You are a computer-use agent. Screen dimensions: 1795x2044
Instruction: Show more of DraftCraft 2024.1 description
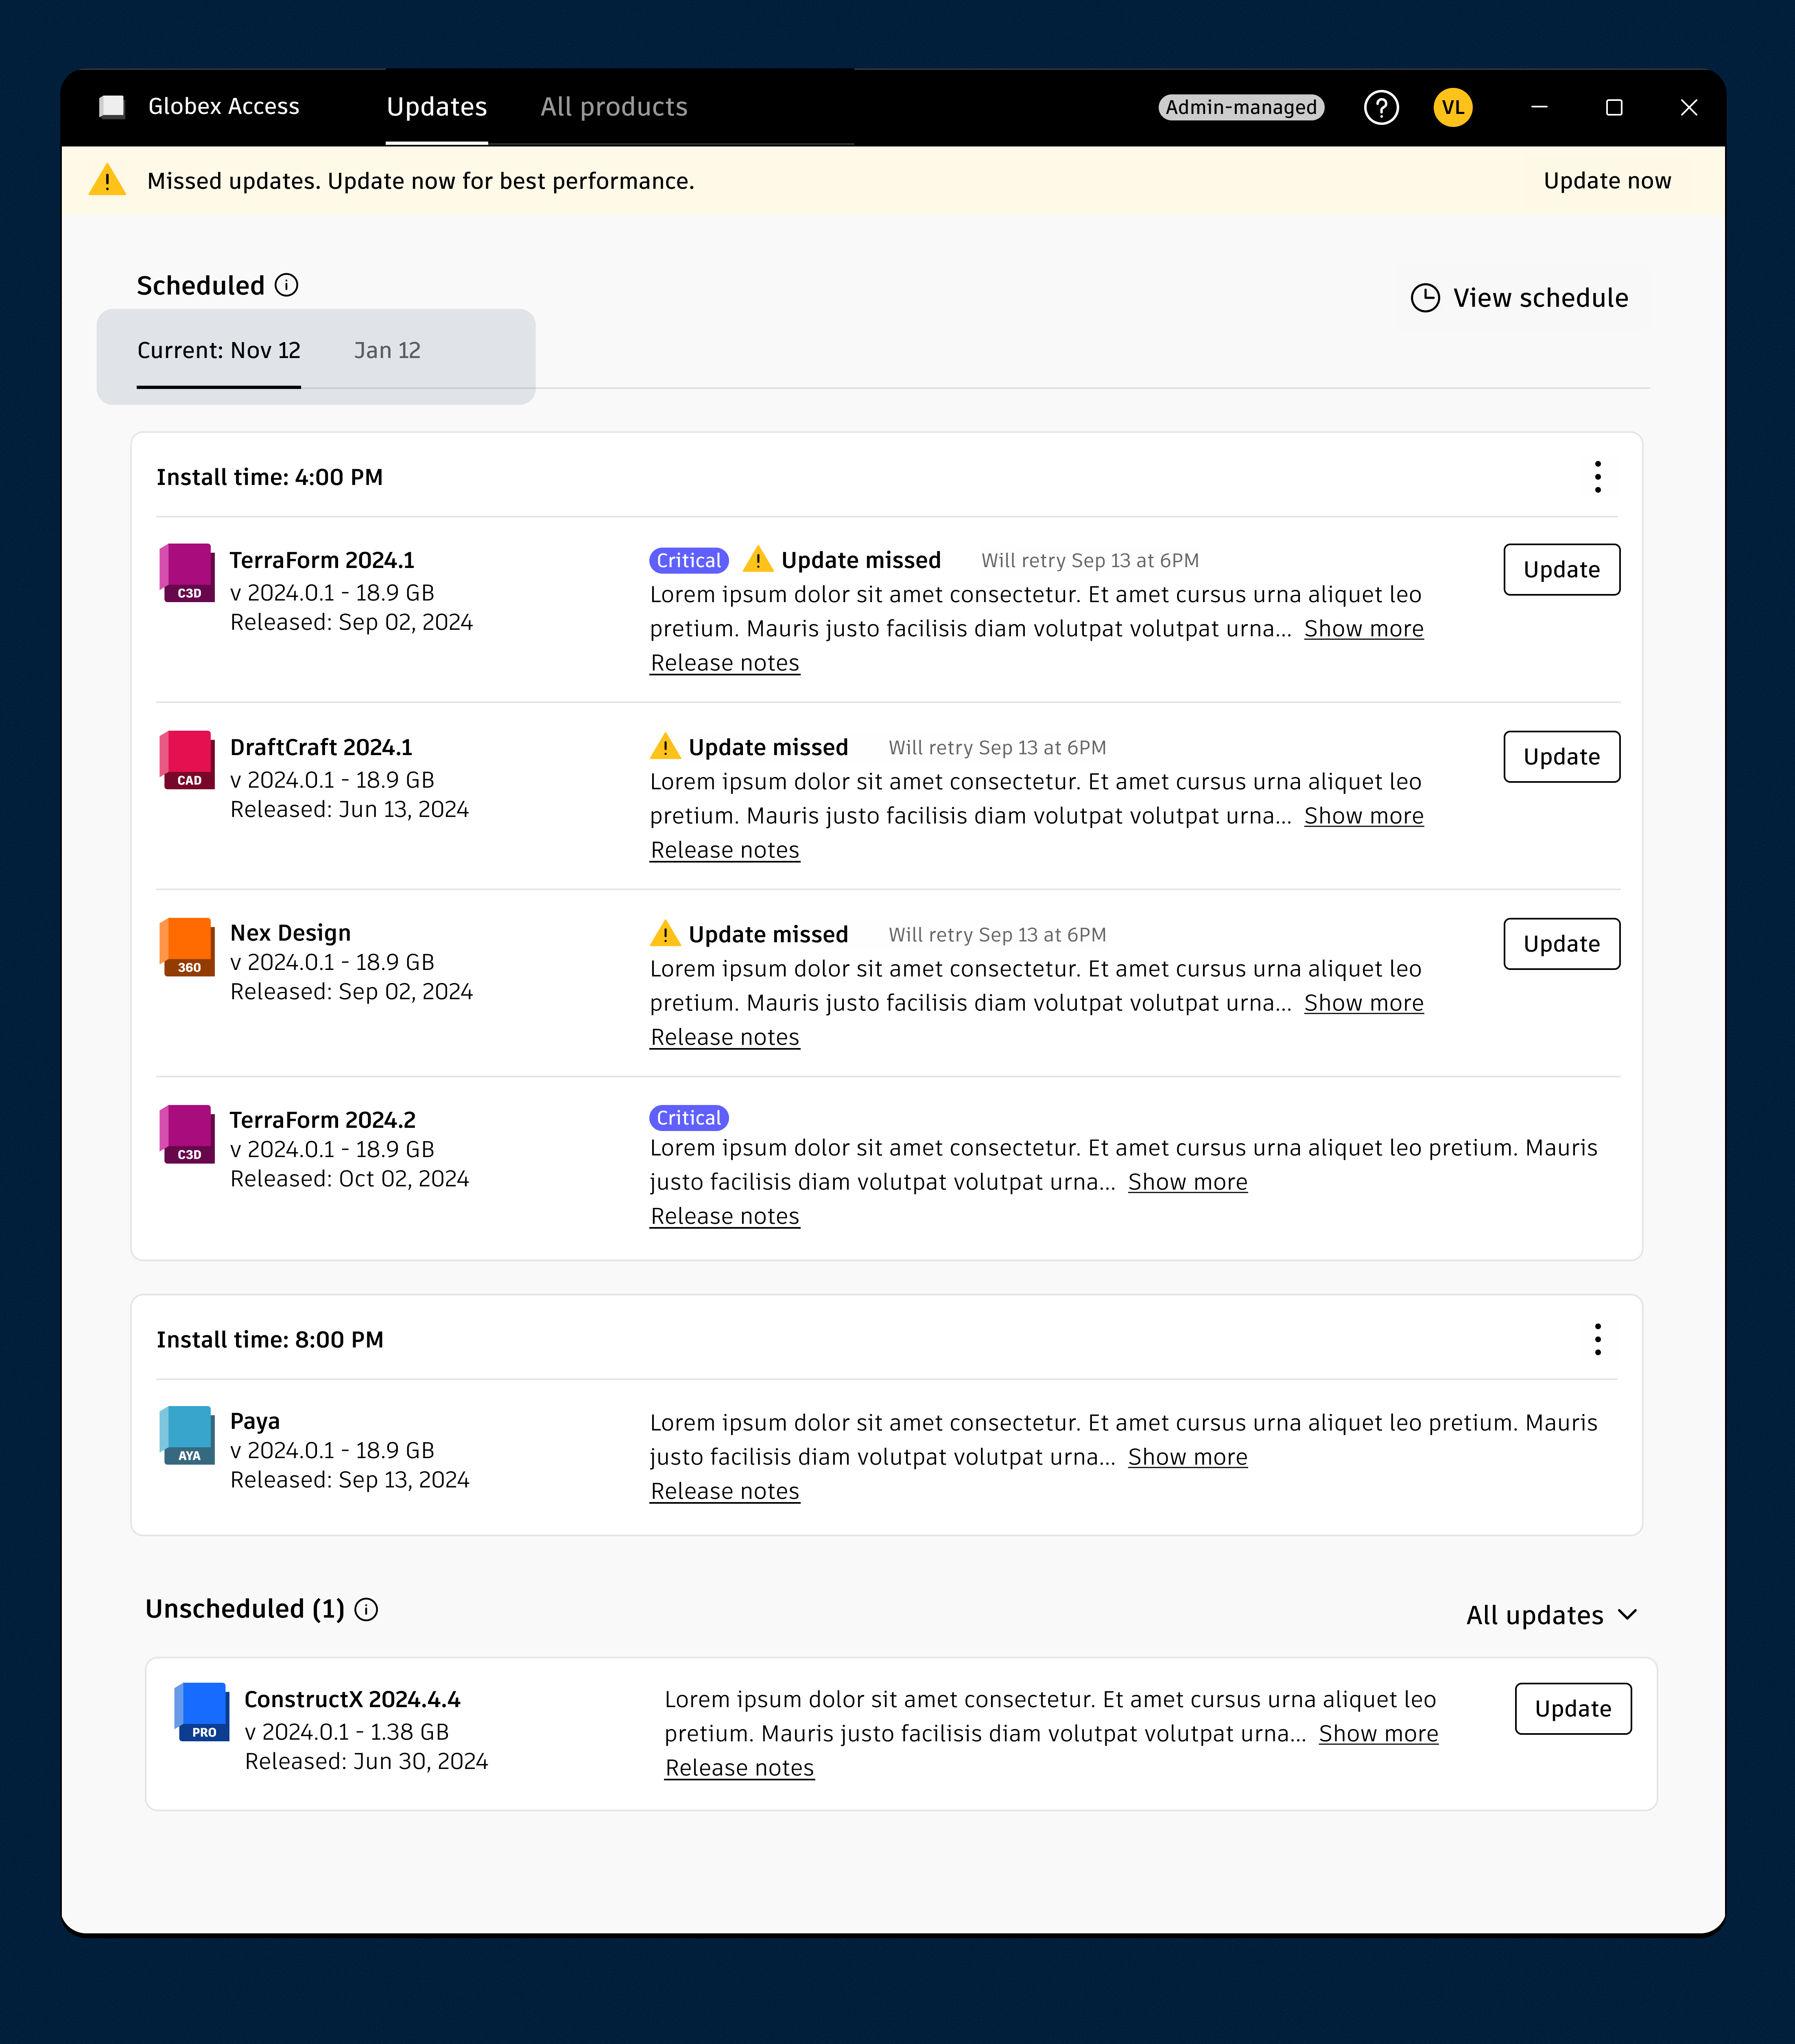[x=1364, y=816]
